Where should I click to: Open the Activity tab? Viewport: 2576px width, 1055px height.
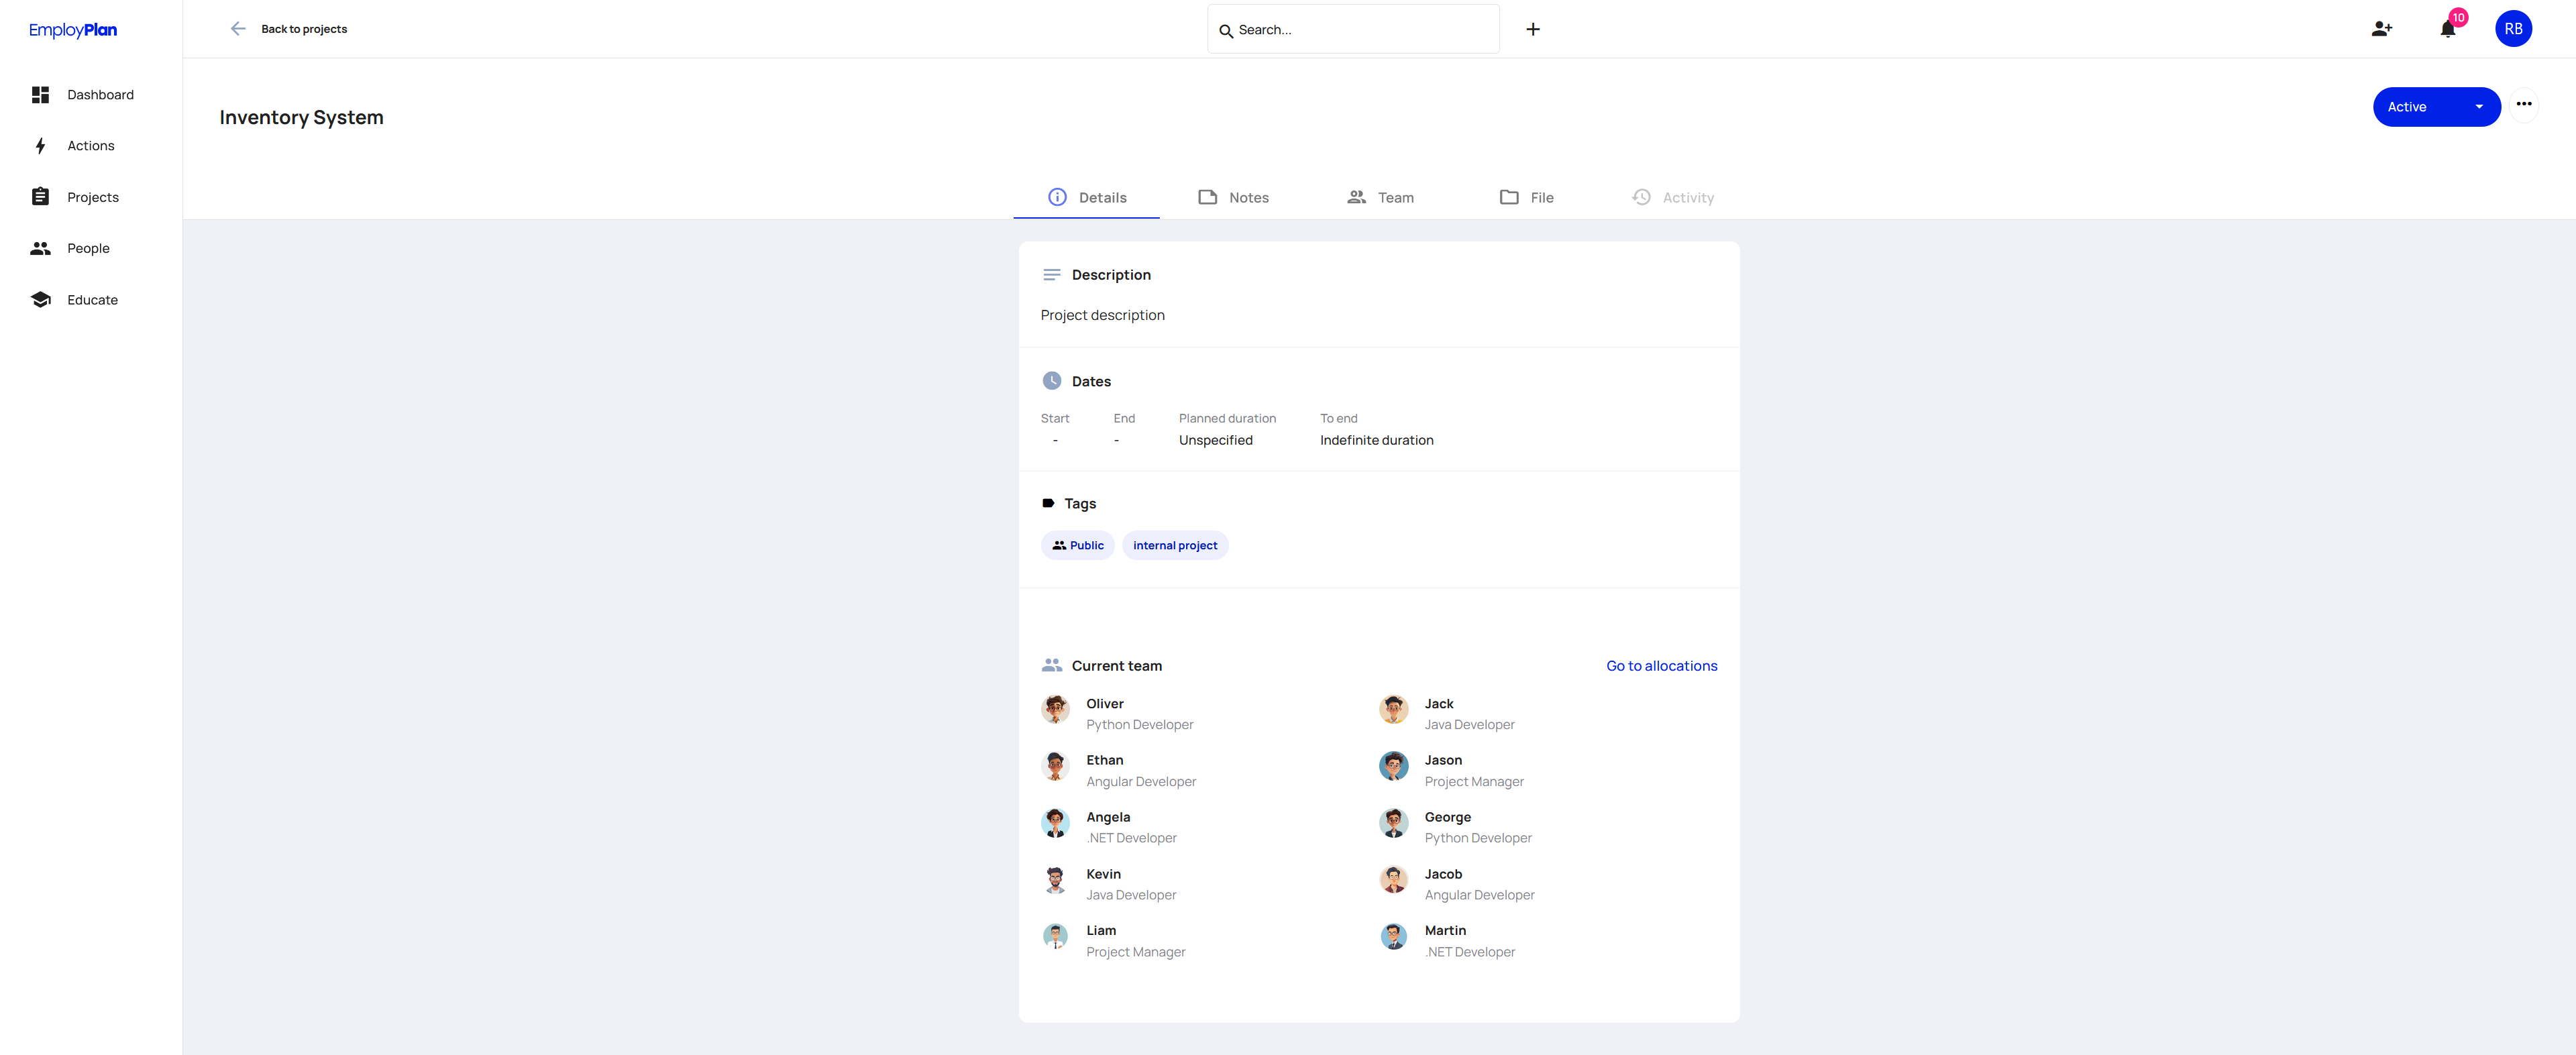point(1673,198)
